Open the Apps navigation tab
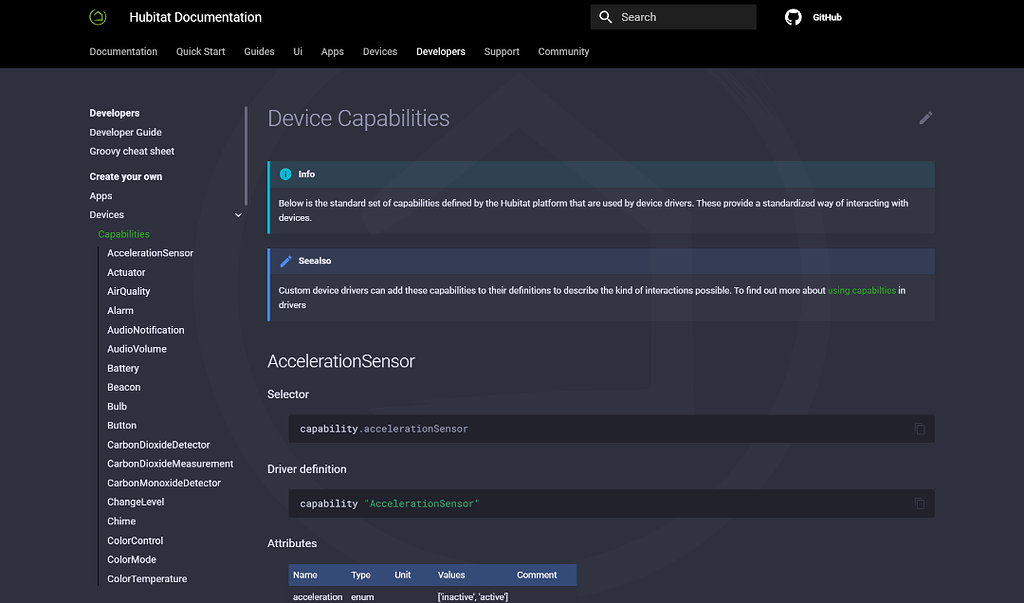The image size is (1024, 603). [x=332, y=52]
